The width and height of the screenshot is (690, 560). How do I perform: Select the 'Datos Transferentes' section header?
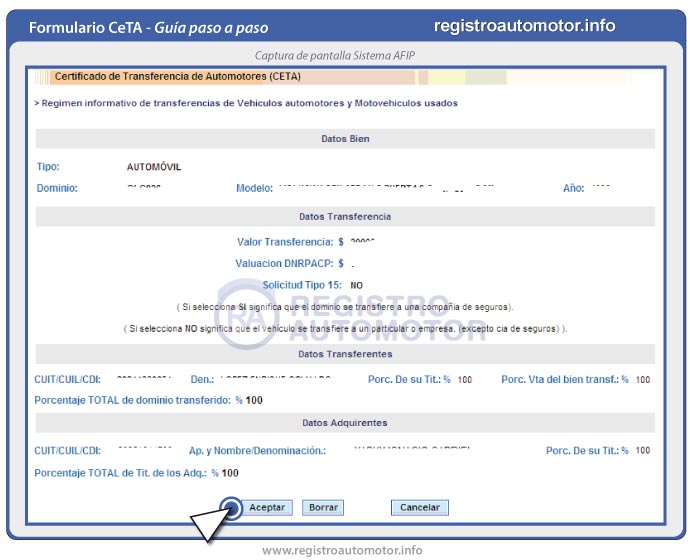(345, 354)
